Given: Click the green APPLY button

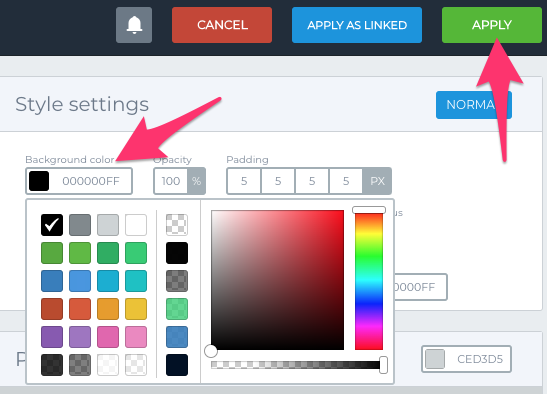Looking at the screenshot, I should tap(492, 25).
